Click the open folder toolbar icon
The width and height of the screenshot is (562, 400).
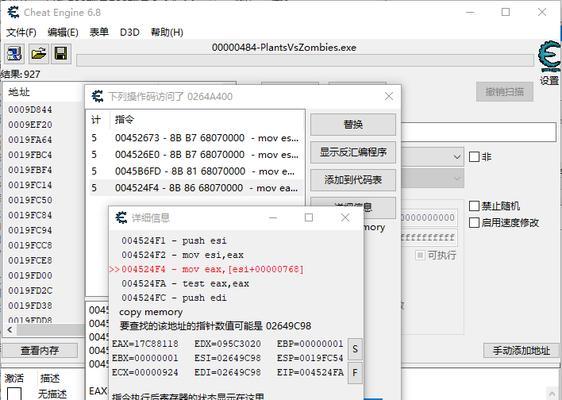(x=38, y=54)
